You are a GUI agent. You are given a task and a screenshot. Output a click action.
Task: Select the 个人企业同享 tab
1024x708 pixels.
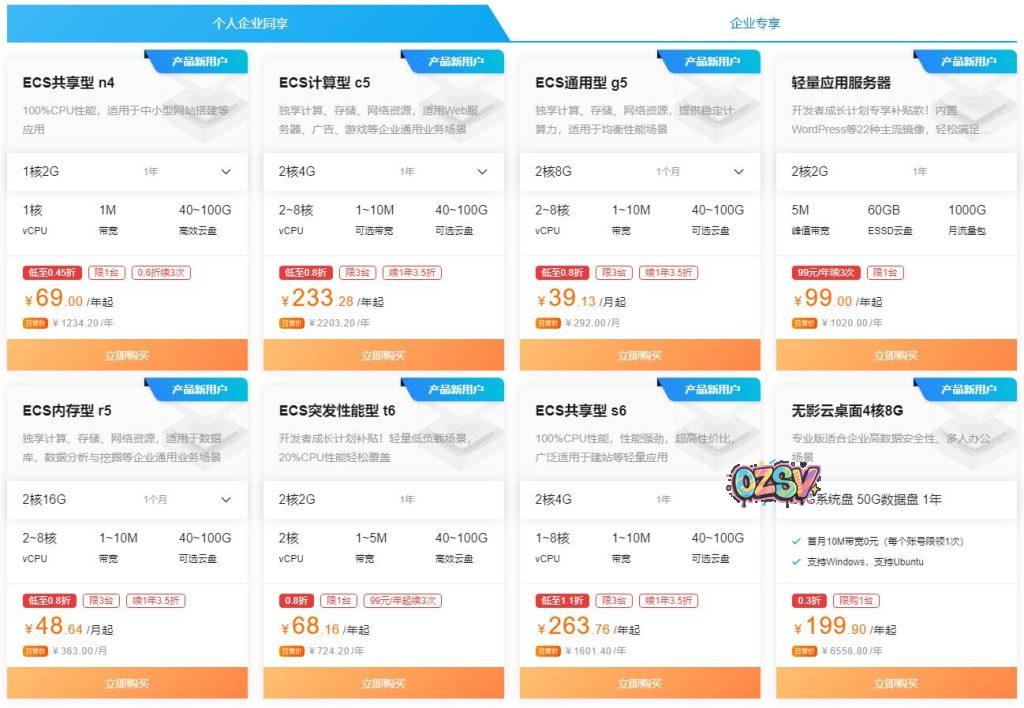click(x=250, y=23)
